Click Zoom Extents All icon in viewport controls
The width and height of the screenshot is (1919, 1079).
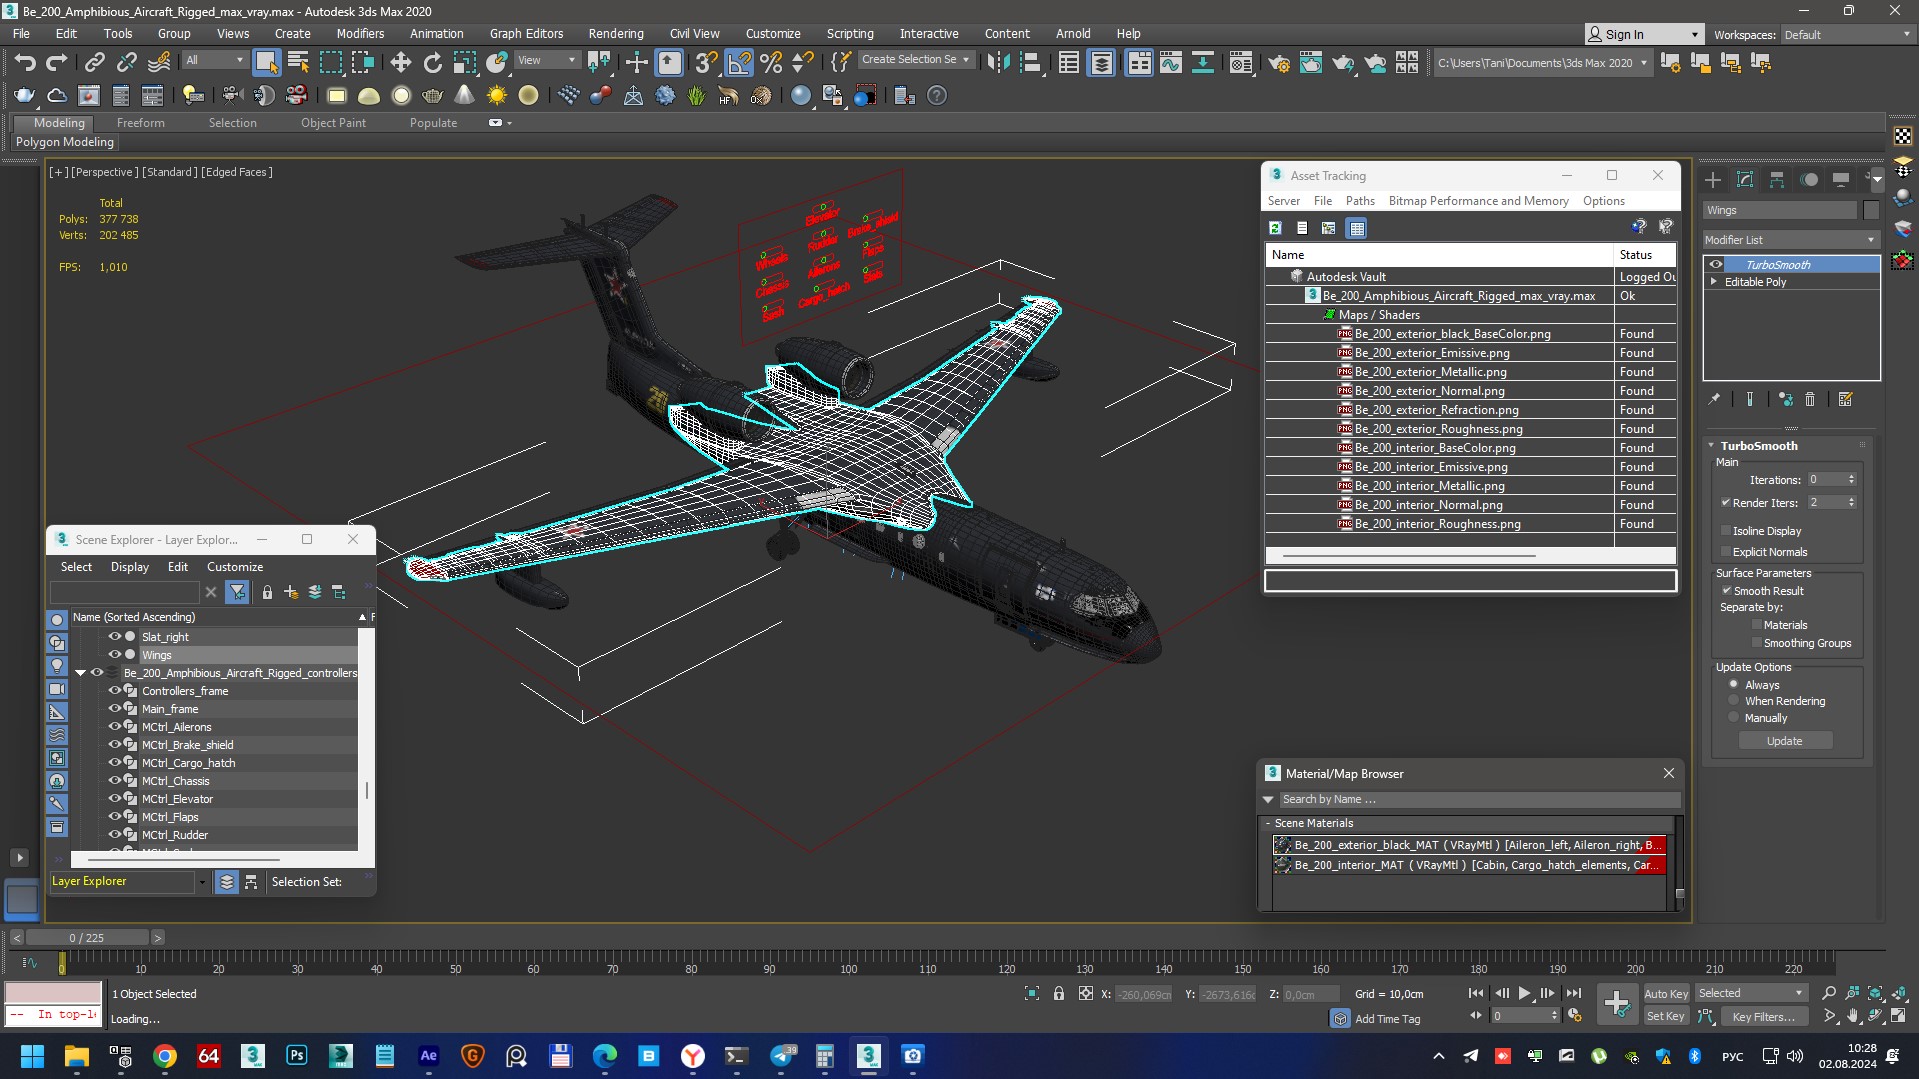click(1876, 993)
